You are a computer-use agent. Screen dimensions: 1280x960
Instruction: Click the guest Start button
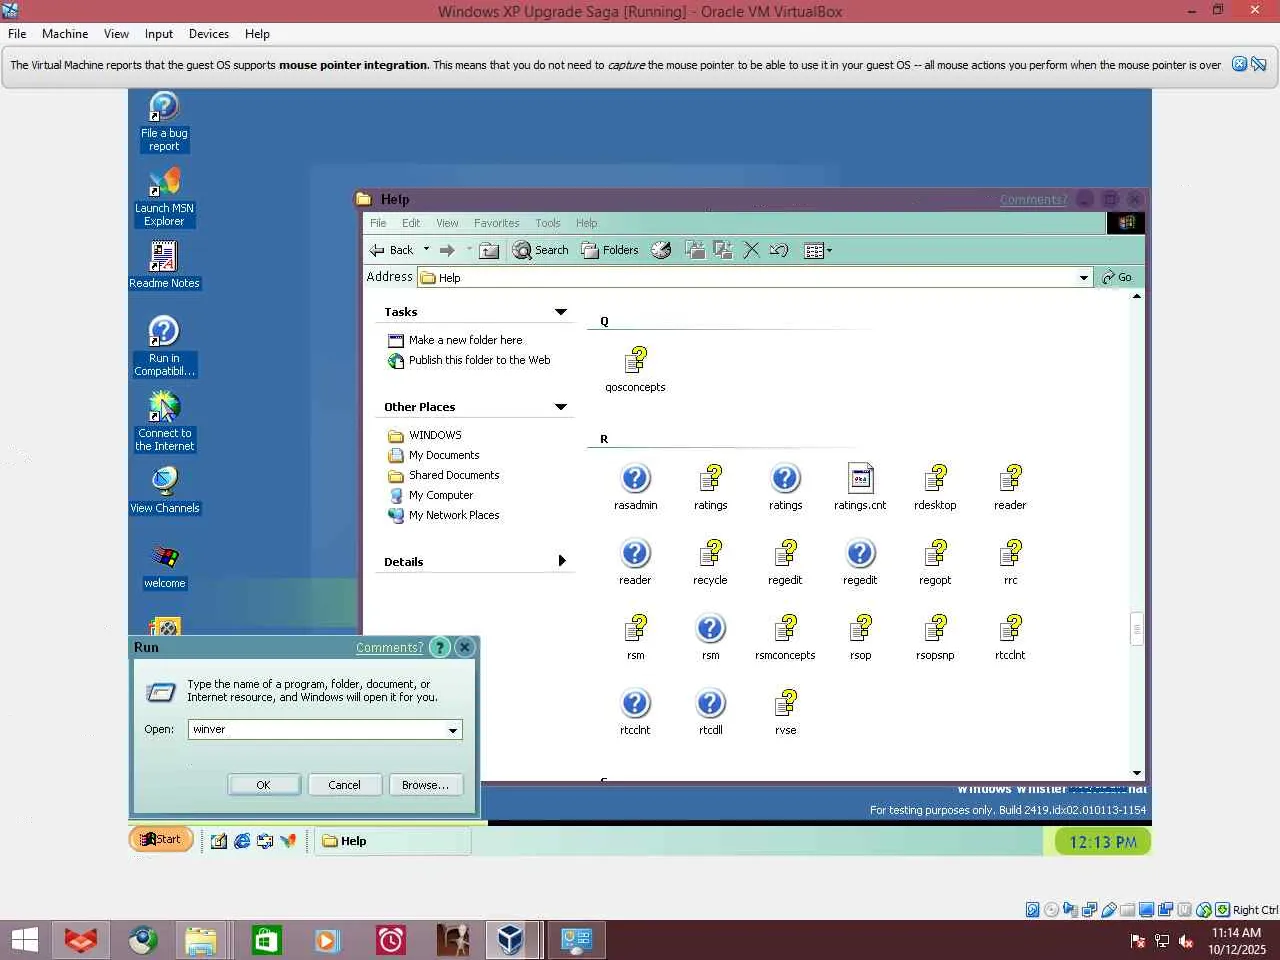[161, 839]
